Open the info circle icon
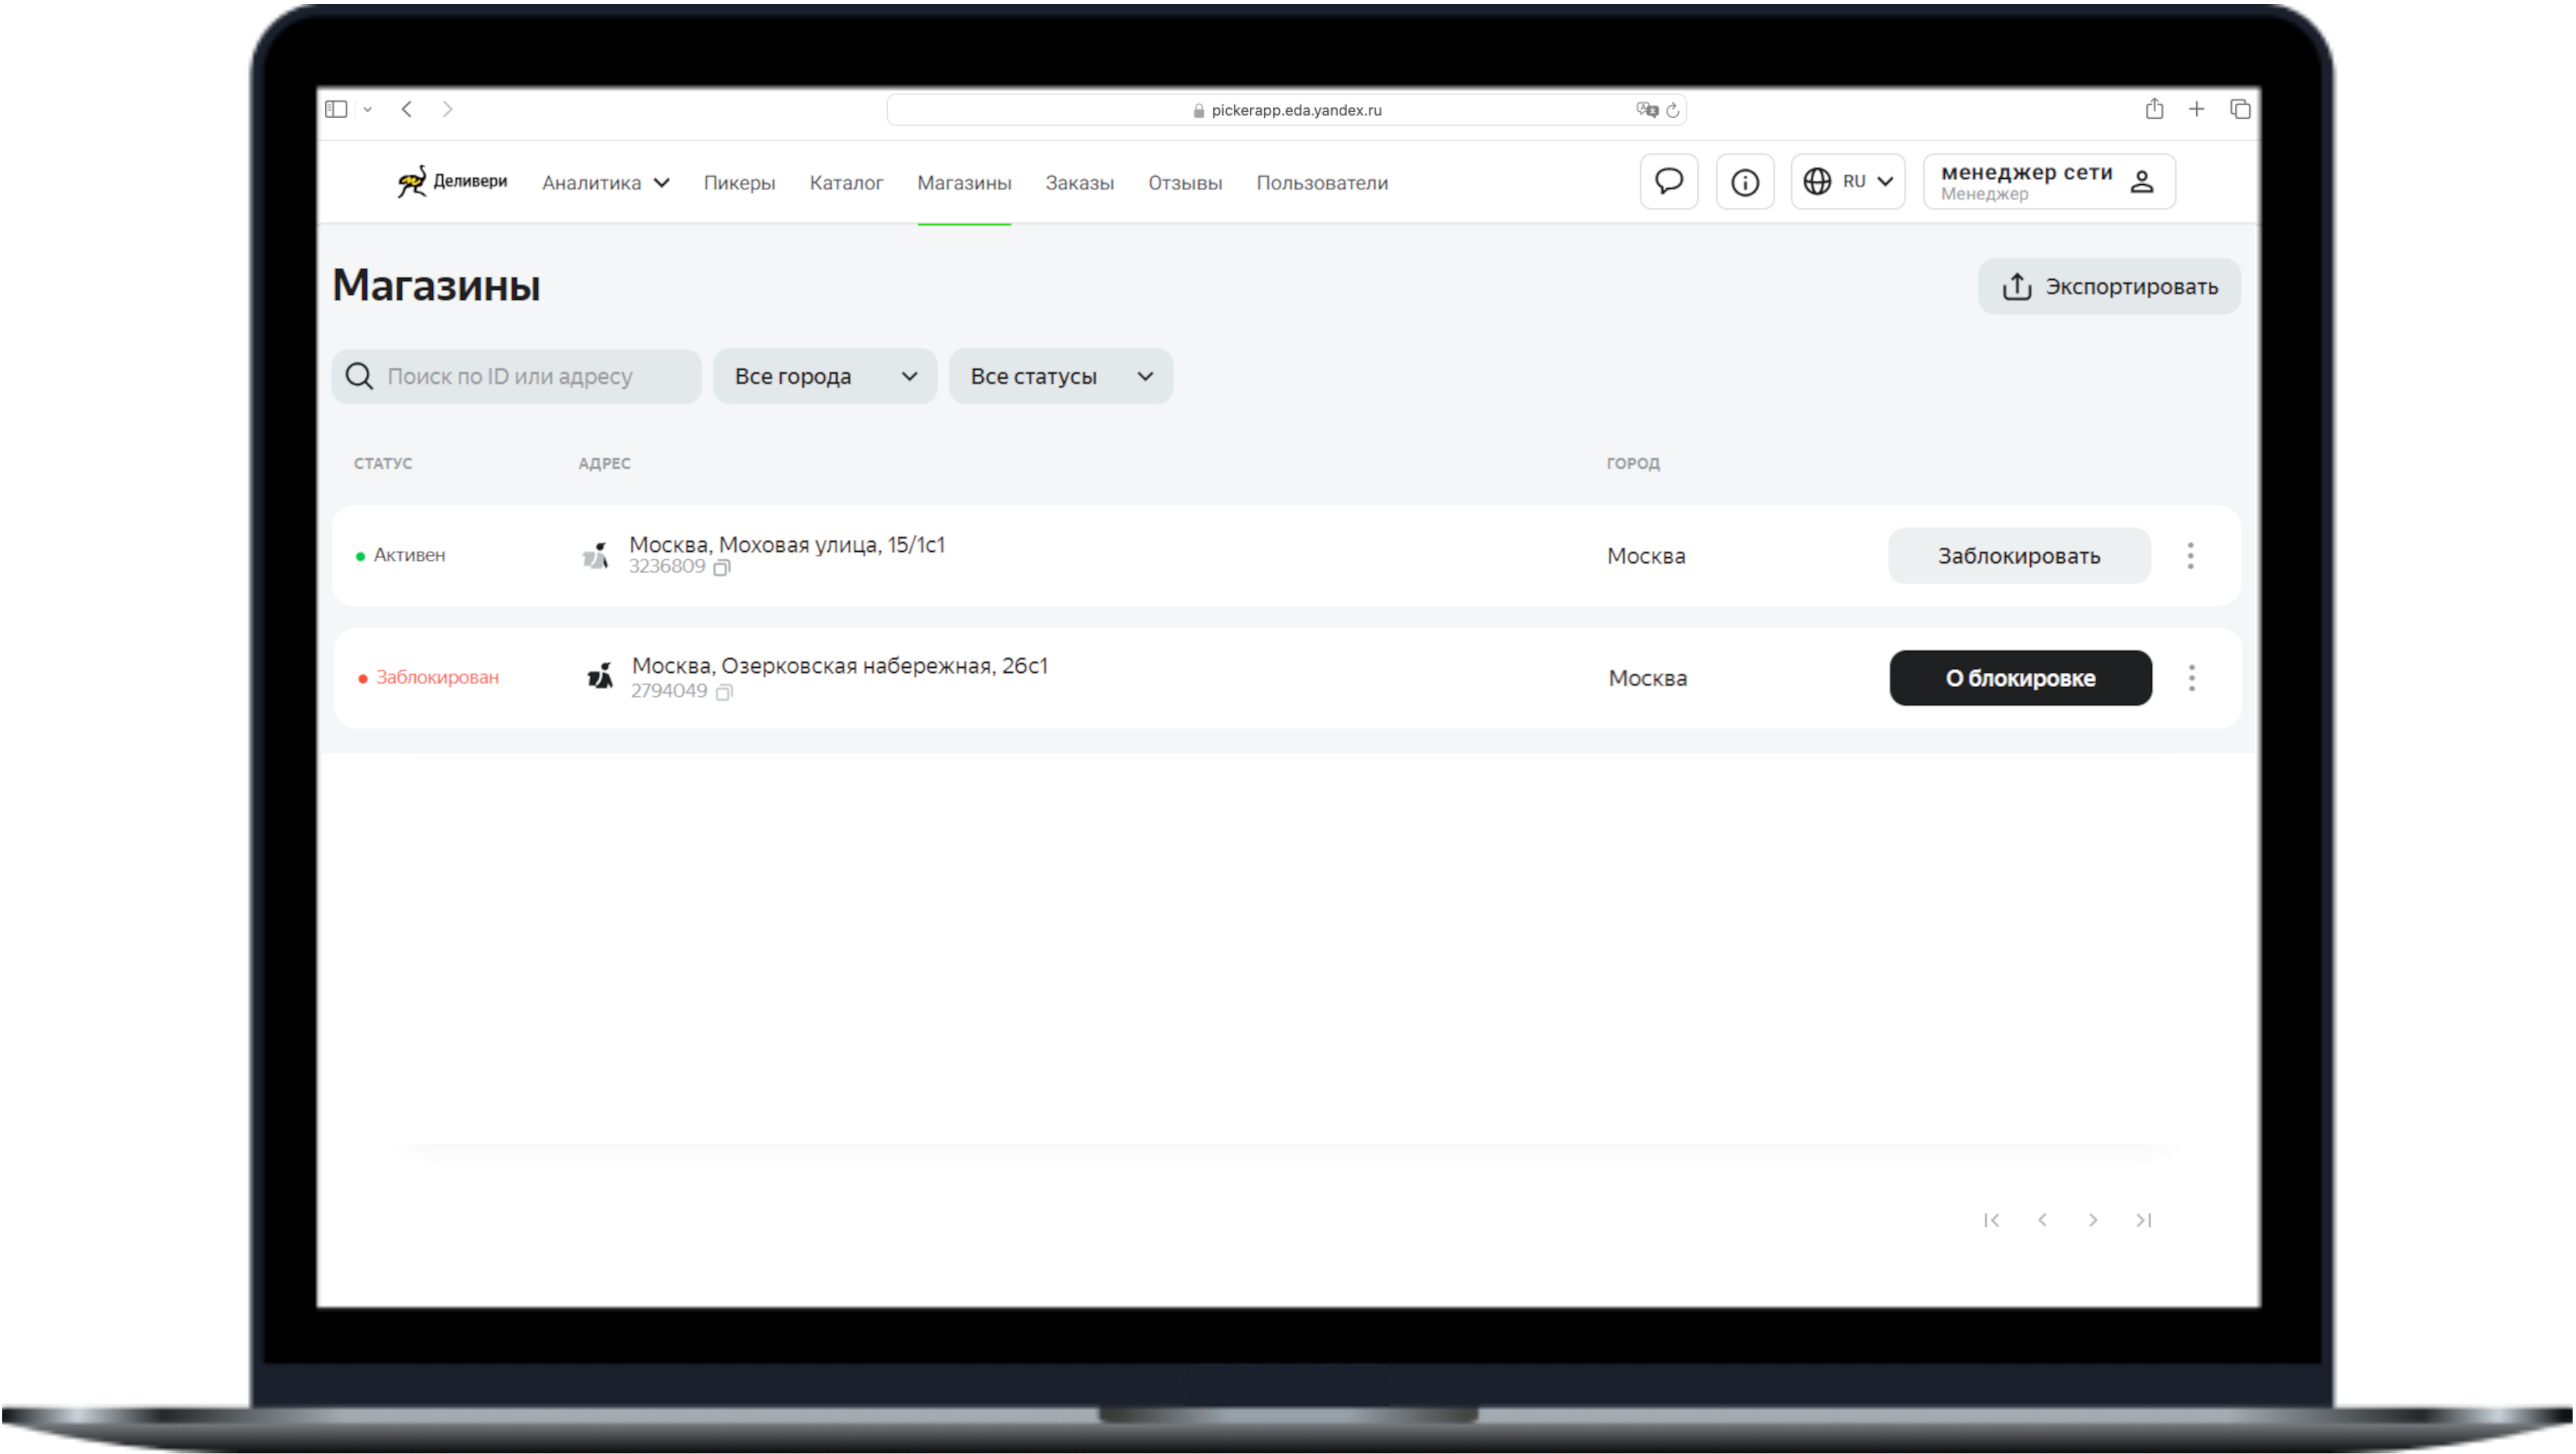2576x1454 pixels. (x=1745, y=182)
